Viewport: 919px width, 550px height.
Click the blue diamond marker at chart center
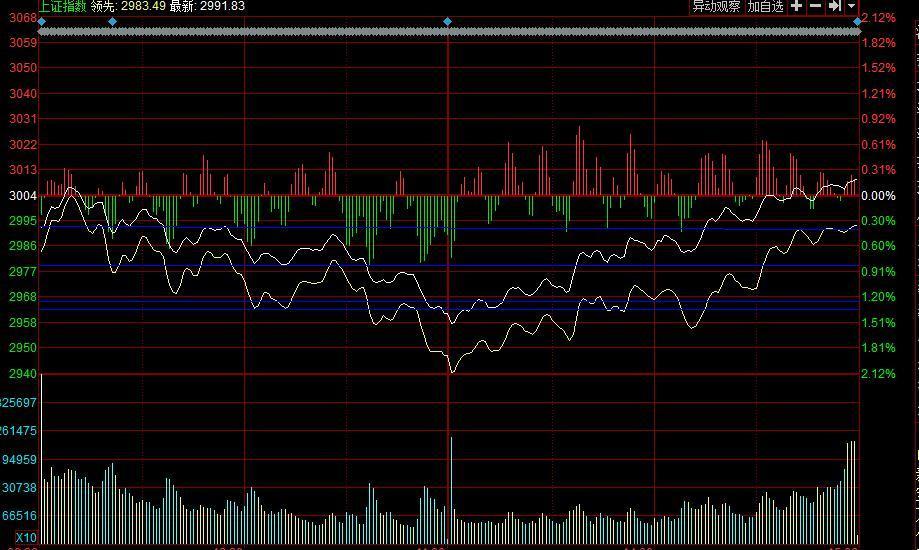click(x=447, y=21)
